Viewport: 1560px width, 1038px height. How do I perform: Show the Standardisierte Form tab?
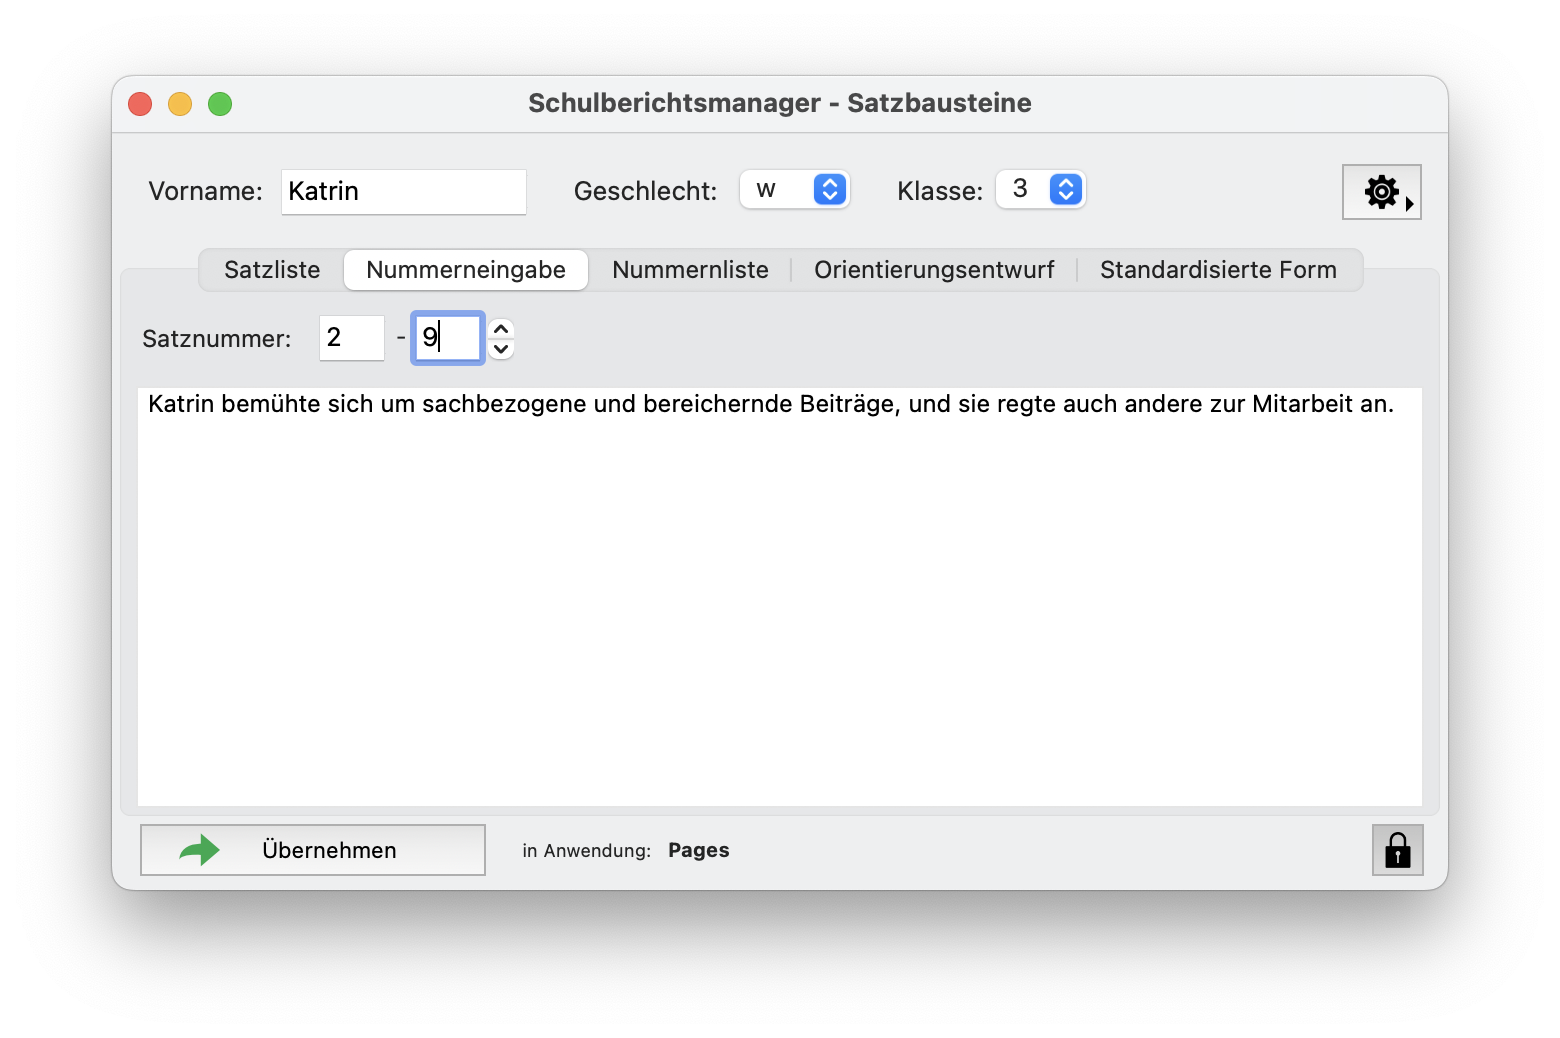coord(1218,270)
